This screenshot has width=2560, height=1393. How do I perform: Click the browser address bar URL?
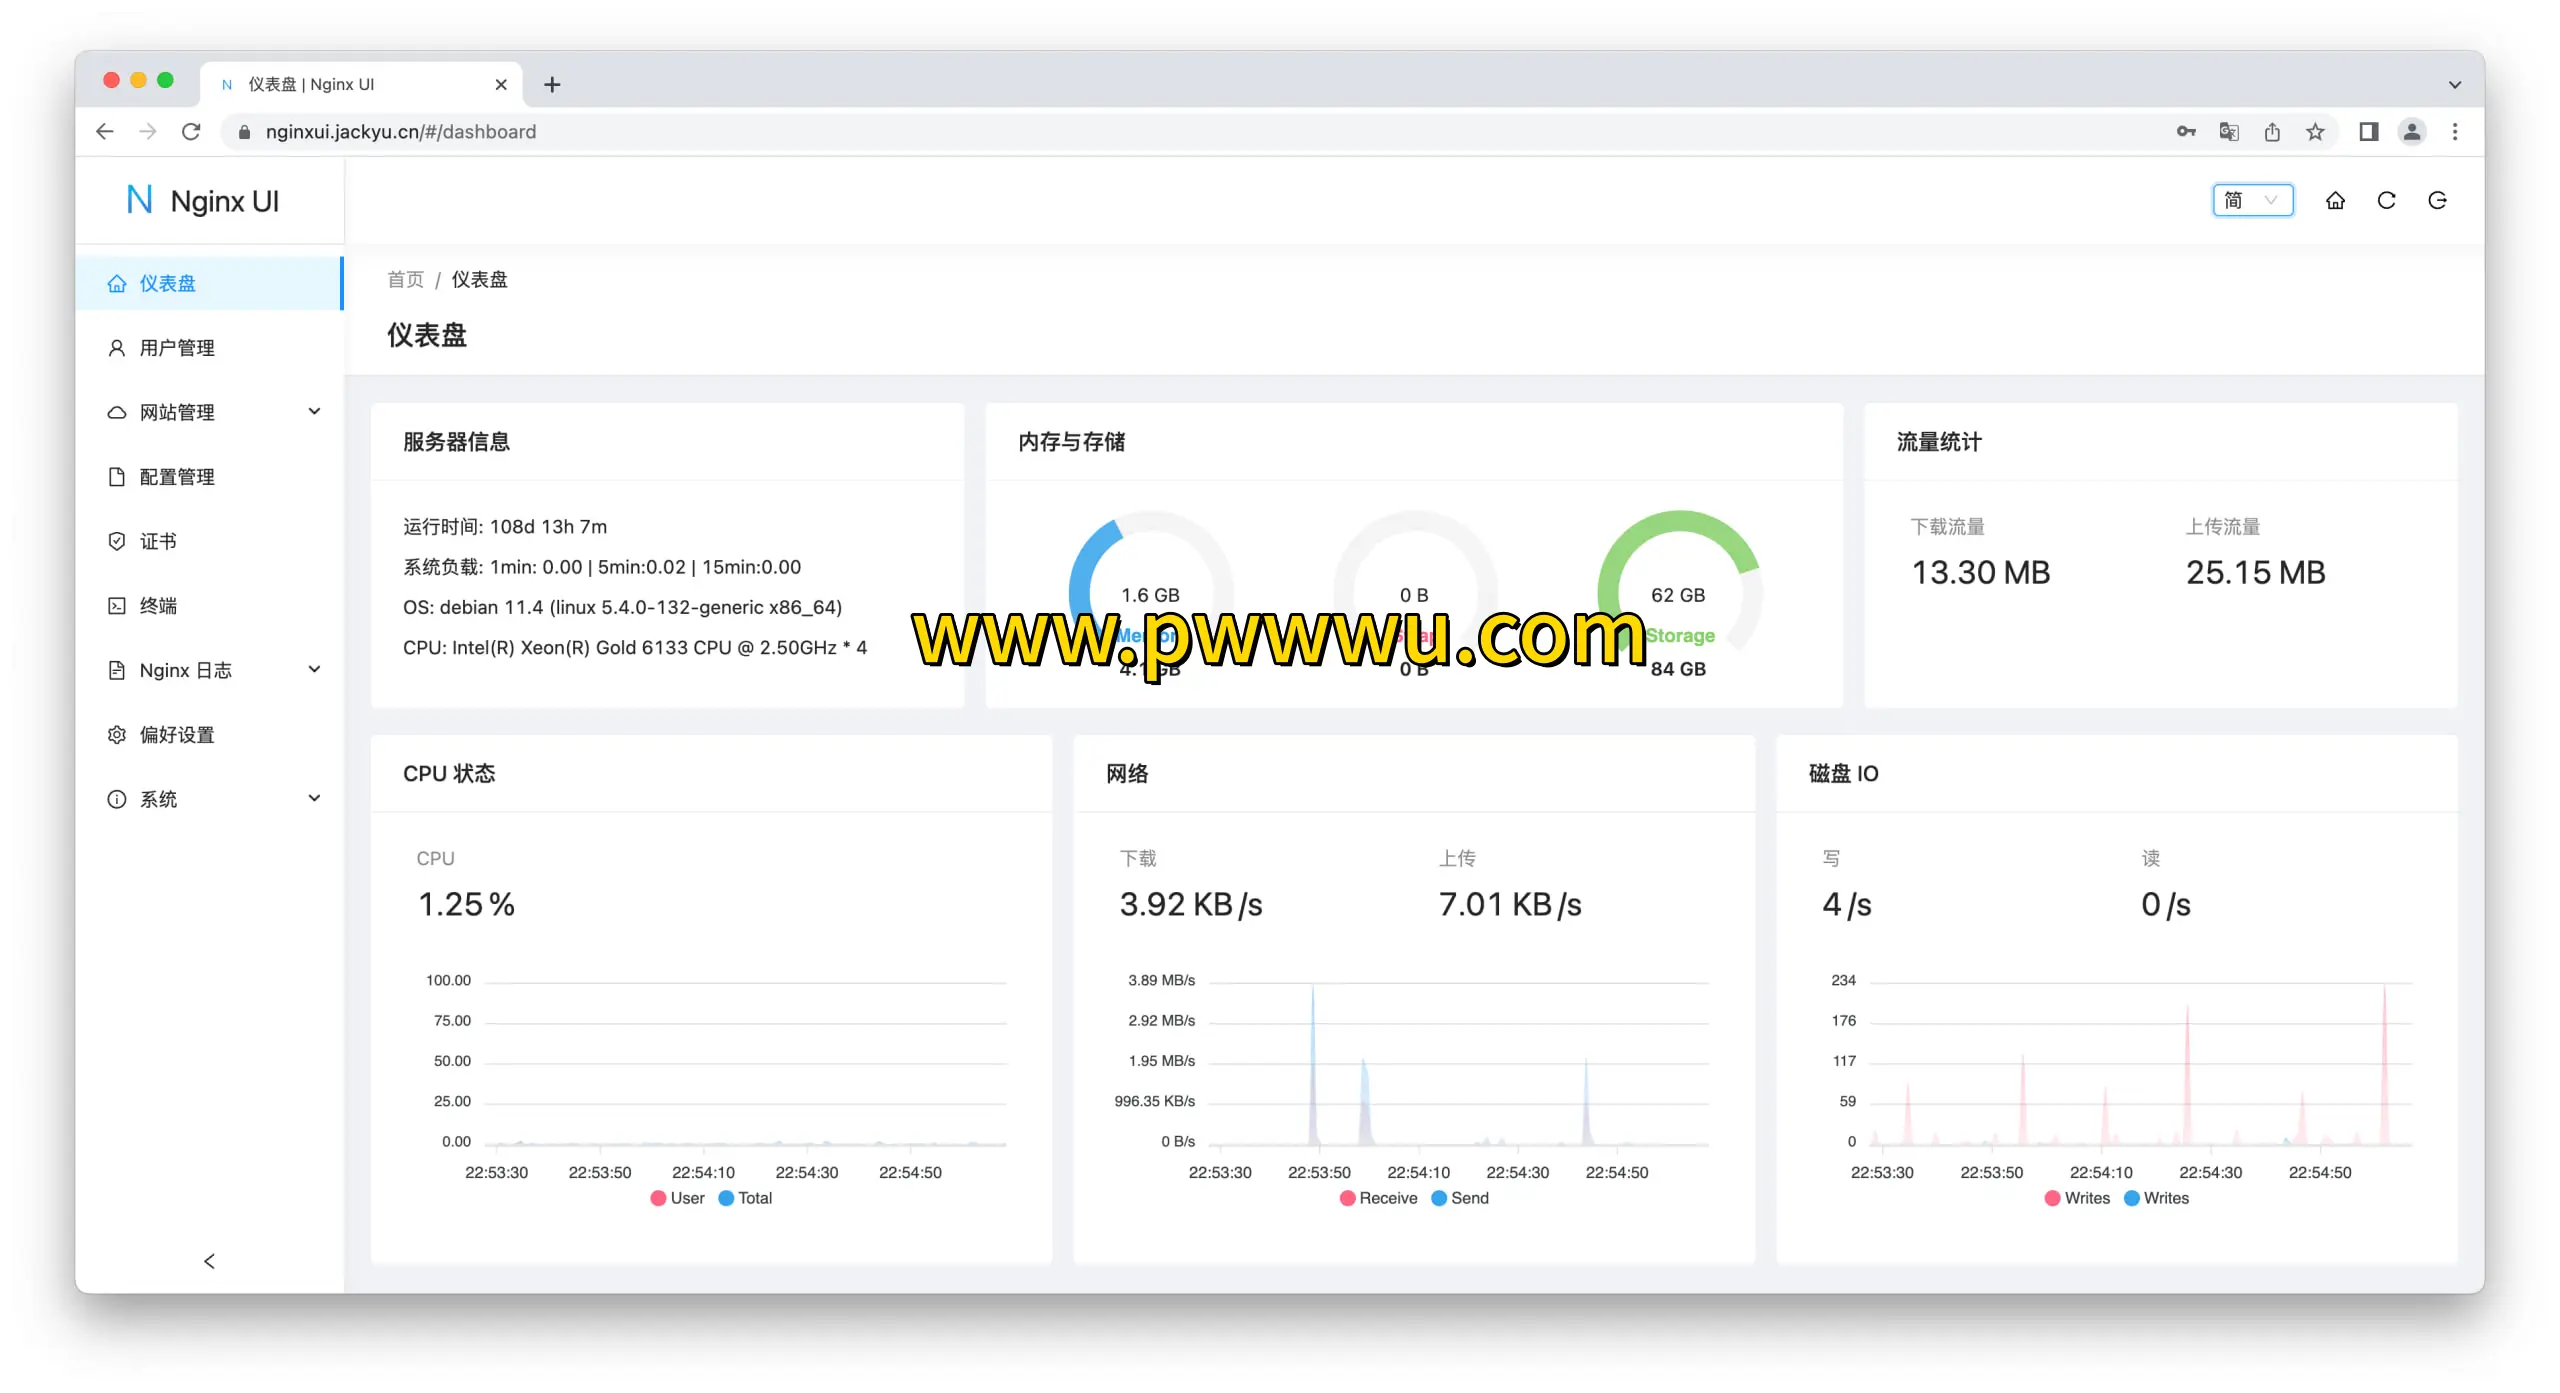tap(400, 132)
